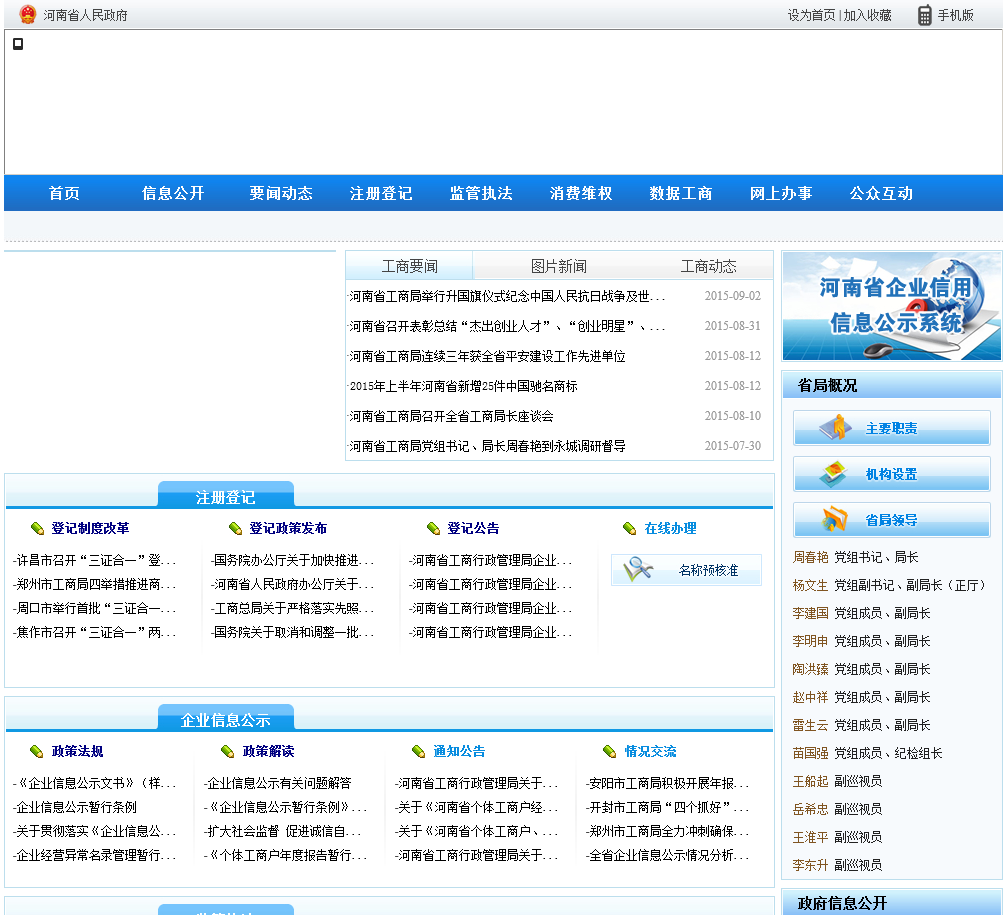Open 企业信息公示有关问题解答 link
The width and height of the screenshot is (1007, 915).
tap(277, 783)
